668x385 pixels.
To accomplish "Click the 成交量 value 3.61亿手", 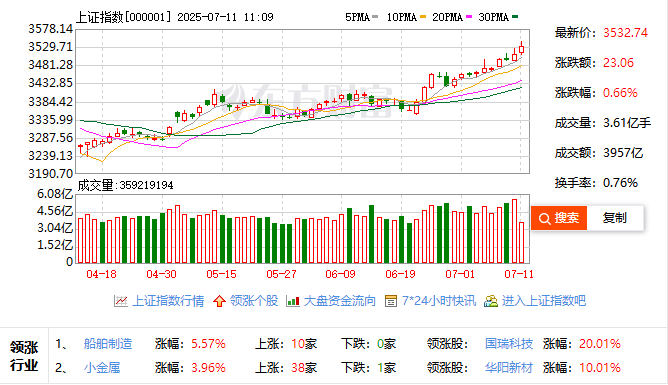I will pyautogui.click(x=627, y=123).
